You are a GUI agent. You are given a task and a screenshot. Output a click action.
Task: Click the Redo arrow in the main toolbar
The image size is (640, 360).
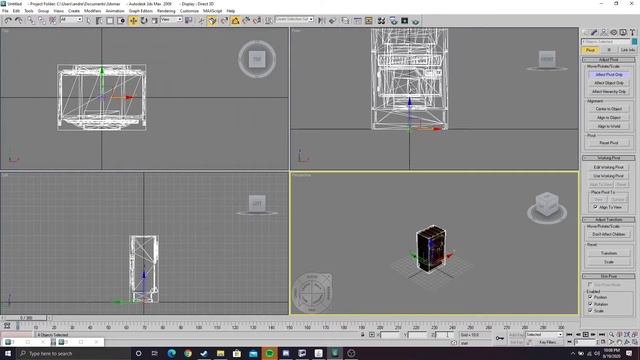point(18,20)
